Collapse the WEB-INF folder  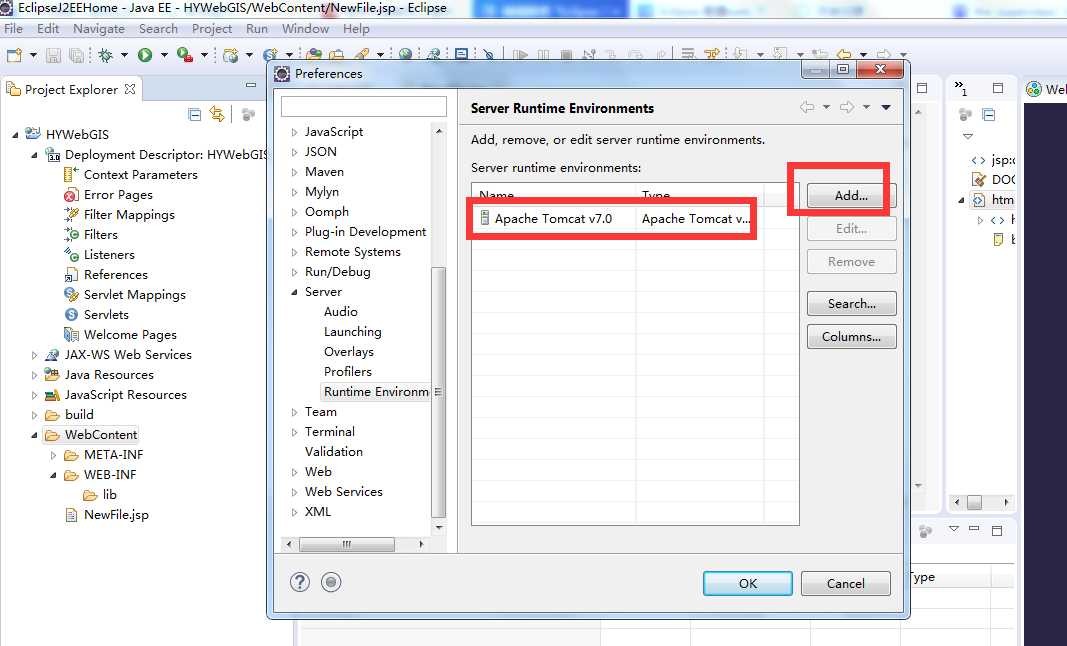click(x=53, y=475)
